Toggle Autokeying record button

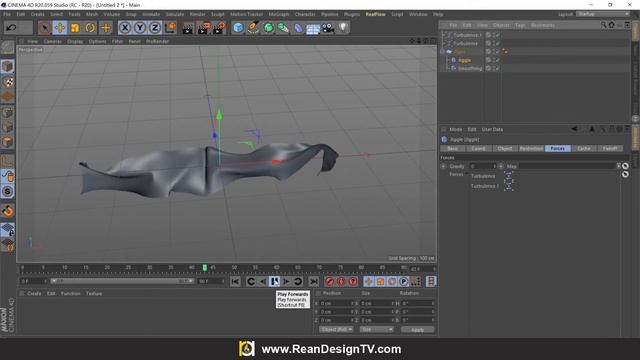click(341, 282)
